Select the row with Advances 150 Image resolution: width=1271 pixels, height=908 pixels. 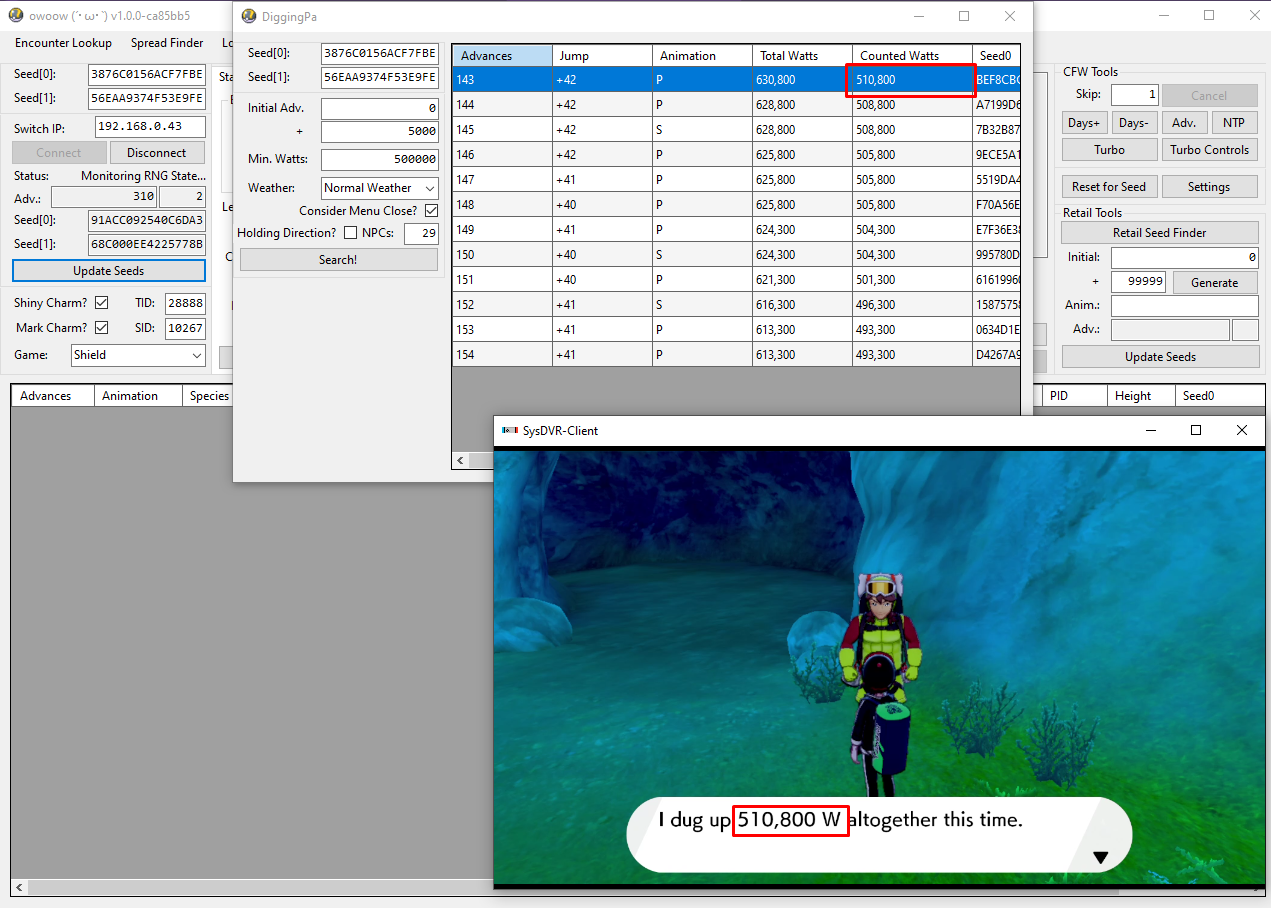[736, 255]
